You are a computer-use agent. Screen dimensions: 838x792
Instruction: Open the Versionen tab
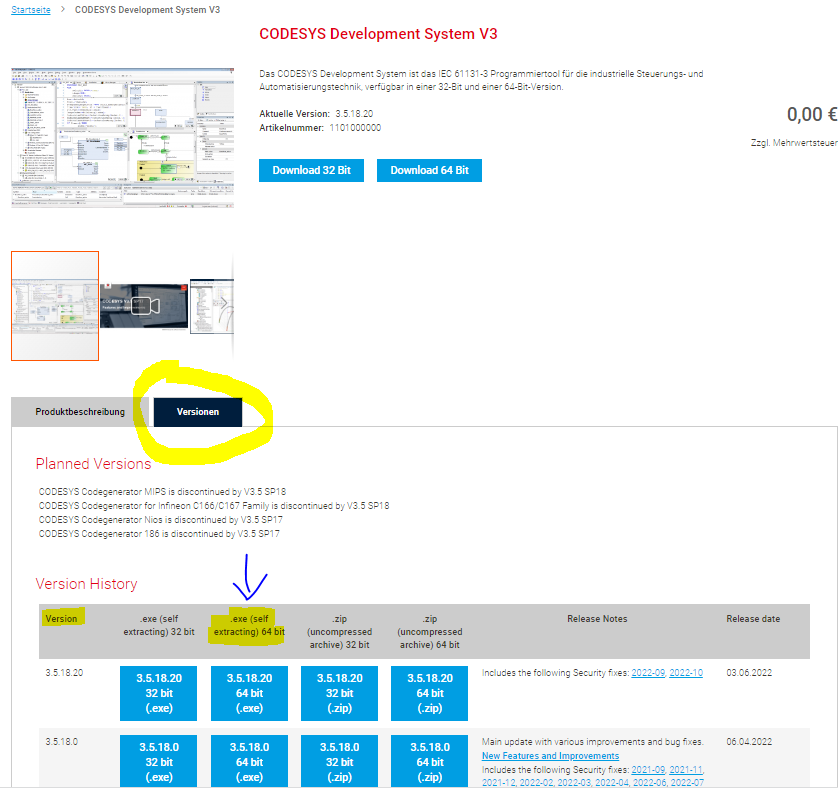click(197, 412)
